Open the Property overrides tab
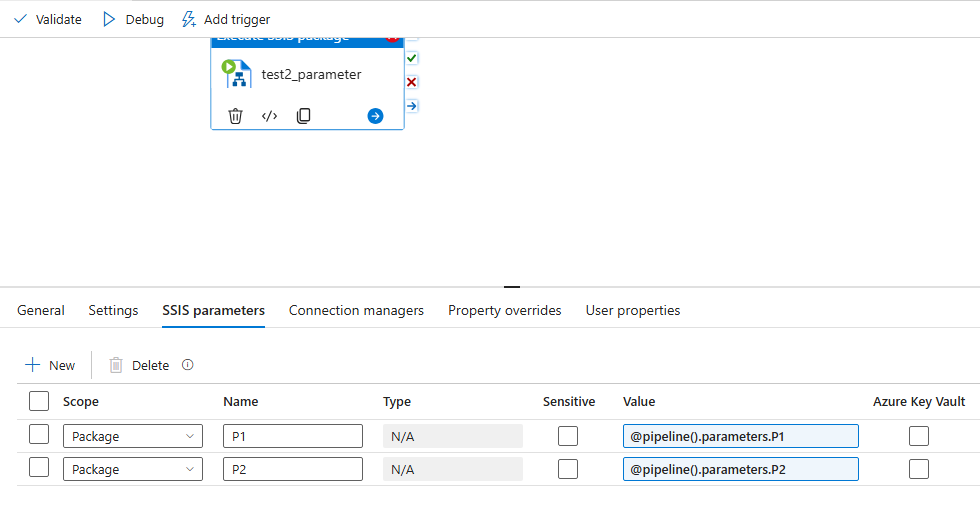This screenshot has width=980, height=509. pyautogui.click(x=504, y=310)
